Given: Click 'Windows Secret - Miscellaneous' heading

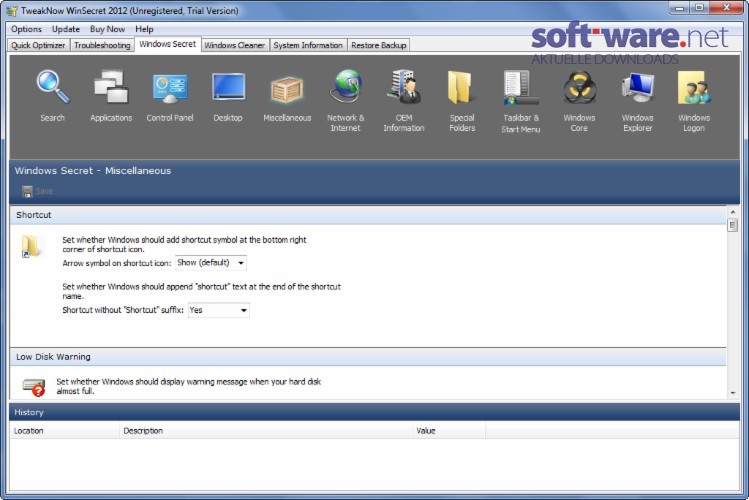Looking at the screenshot, I should coord(93,170).
